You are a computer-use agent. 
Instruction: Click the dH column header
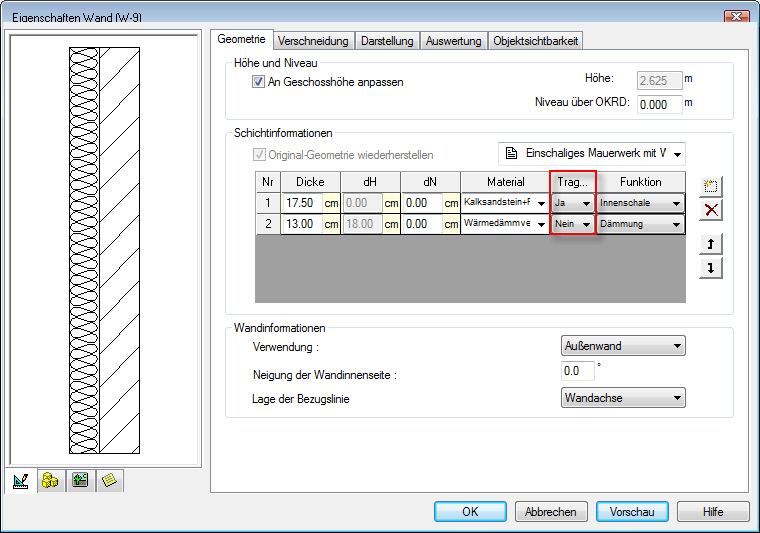click(370, 182)
